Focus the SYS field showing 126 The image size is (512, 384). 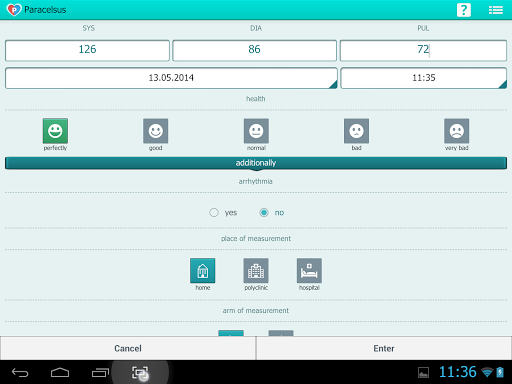pos(87,50)
